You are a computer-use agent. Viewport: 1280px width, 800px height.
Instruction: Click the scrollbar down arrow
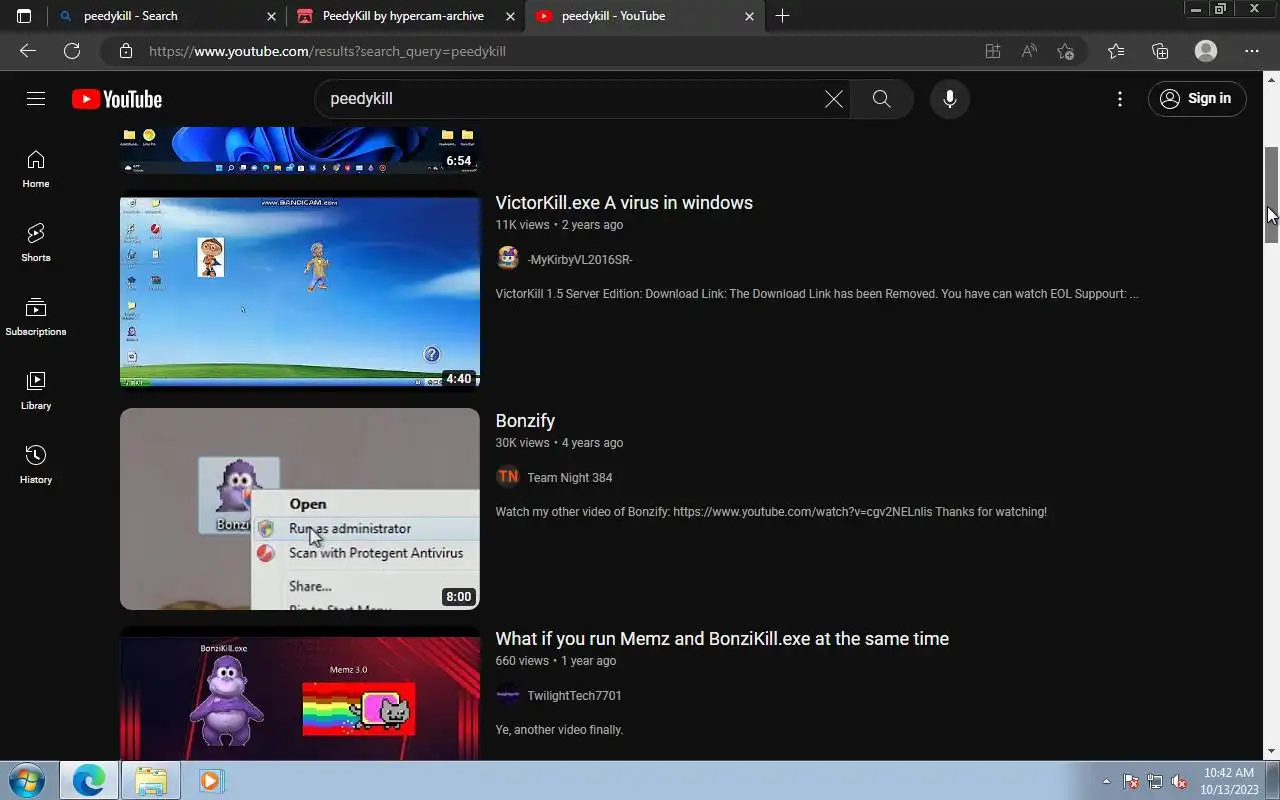tap(1271, 751)
